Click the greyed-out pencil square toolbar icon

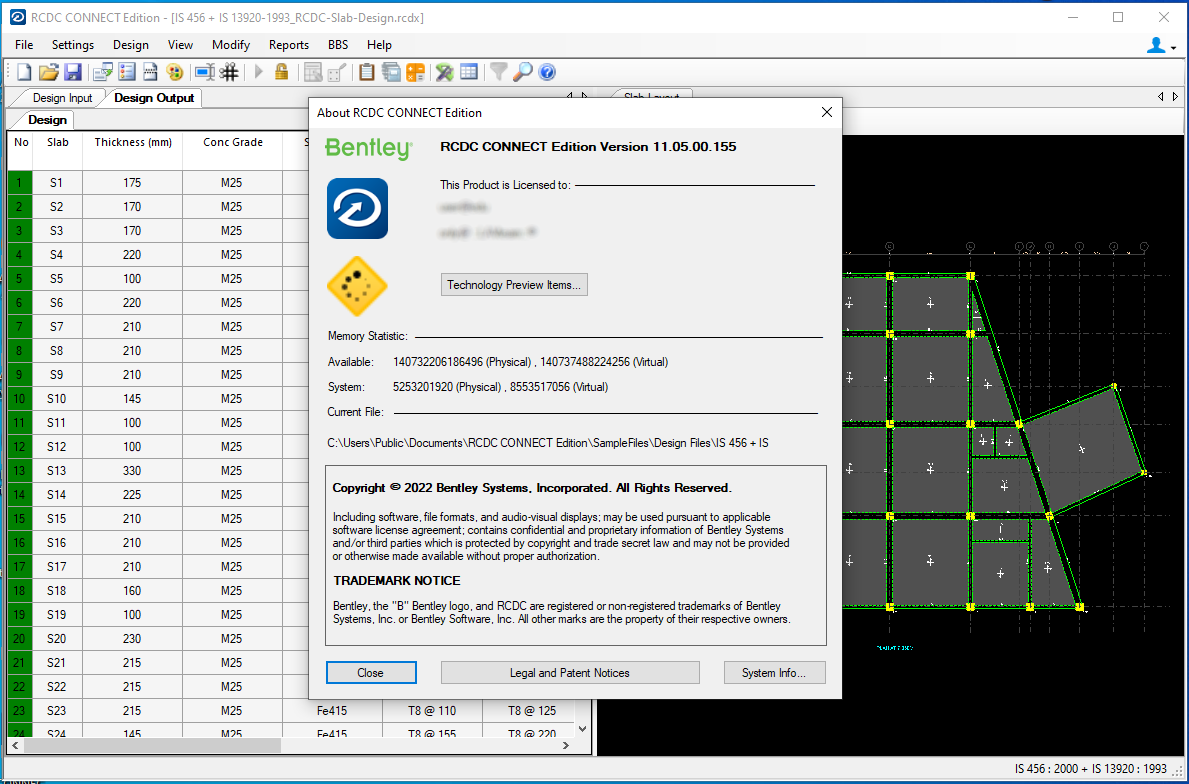click(x=337, y=72)
